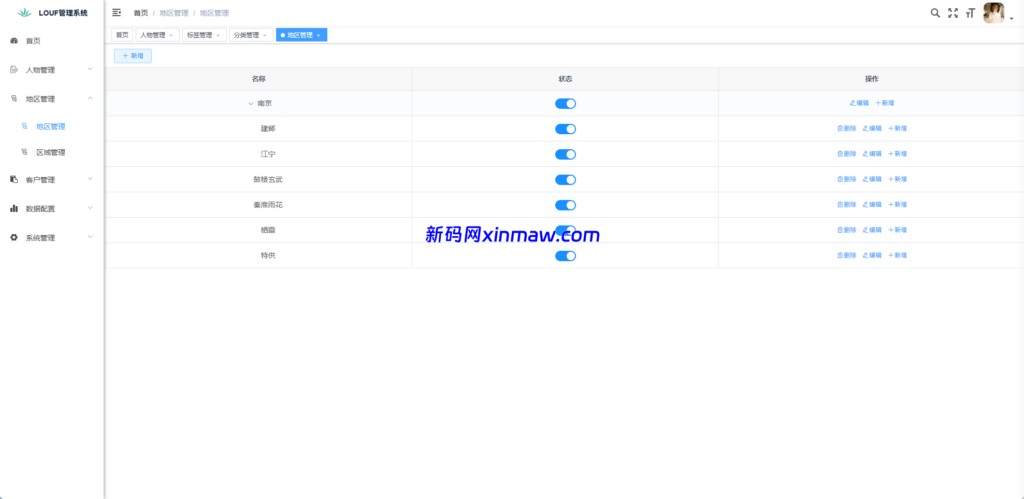
Task: Toggle fullscreen mode icon
Action: click(x=953, y=12)
